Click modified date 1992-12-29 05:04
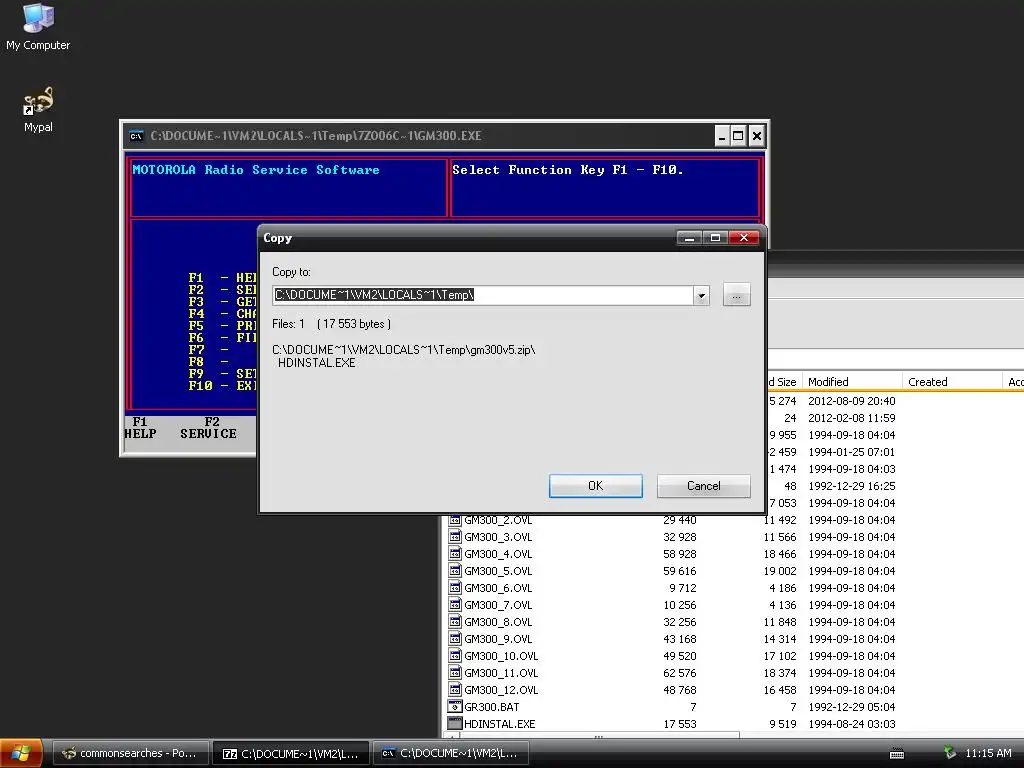The width and height of the screenshot is (1024, 768). tap(852, 707)
